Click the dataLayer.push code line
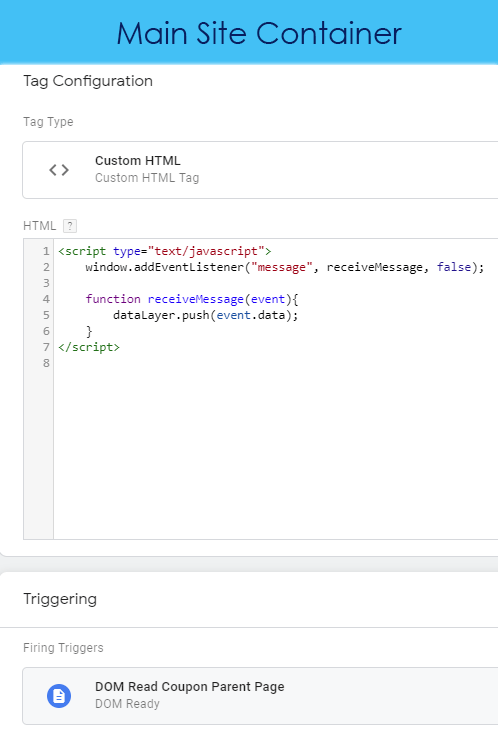Screen dimensions: 498x730 pyautogui.click(x=205, y=315)
